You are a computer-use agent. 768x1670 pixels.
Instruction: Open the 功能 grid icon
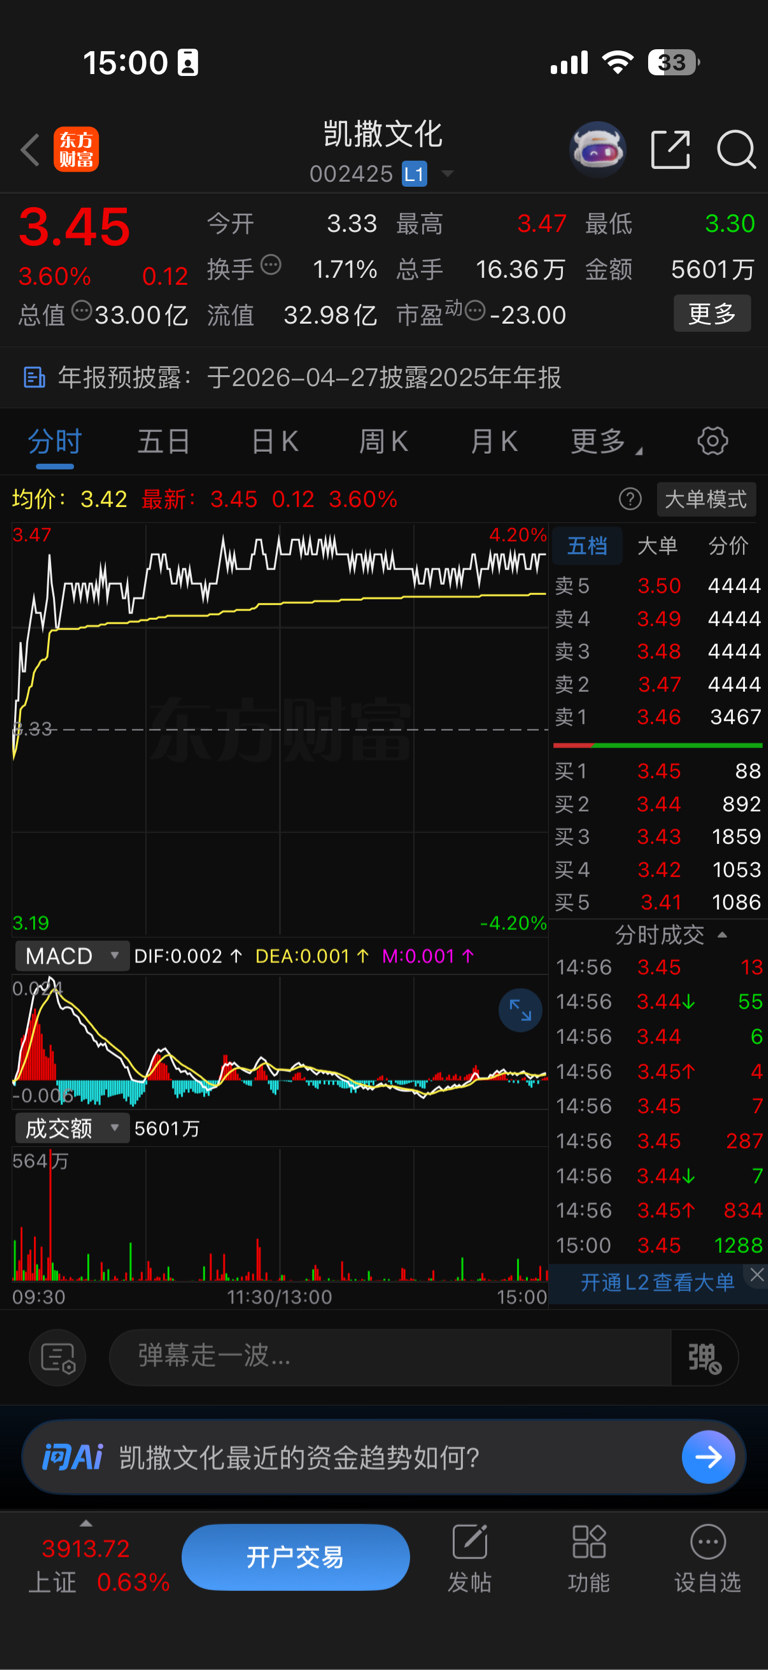[589, 1542]
